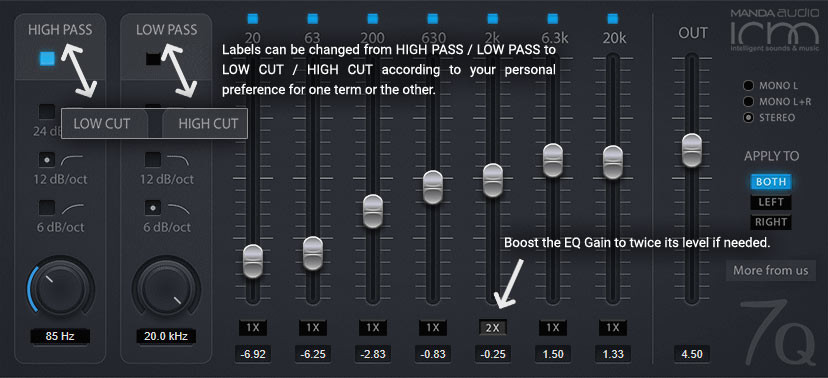The width and height of the screenshot is (828, 378).
Task: Click the Manda Audio ICM logo
Action: point(774,31)
